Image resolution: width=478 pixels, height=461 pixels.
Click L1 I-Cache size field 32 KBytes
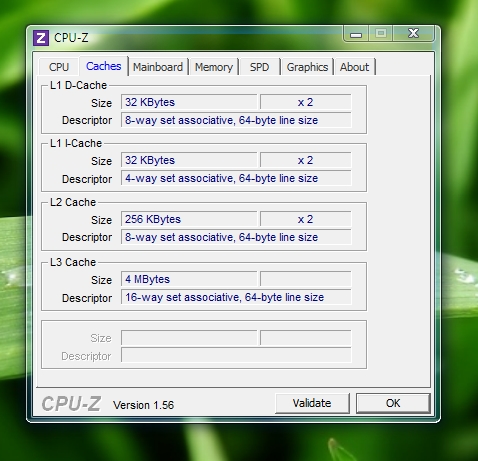tap(189, 160)
